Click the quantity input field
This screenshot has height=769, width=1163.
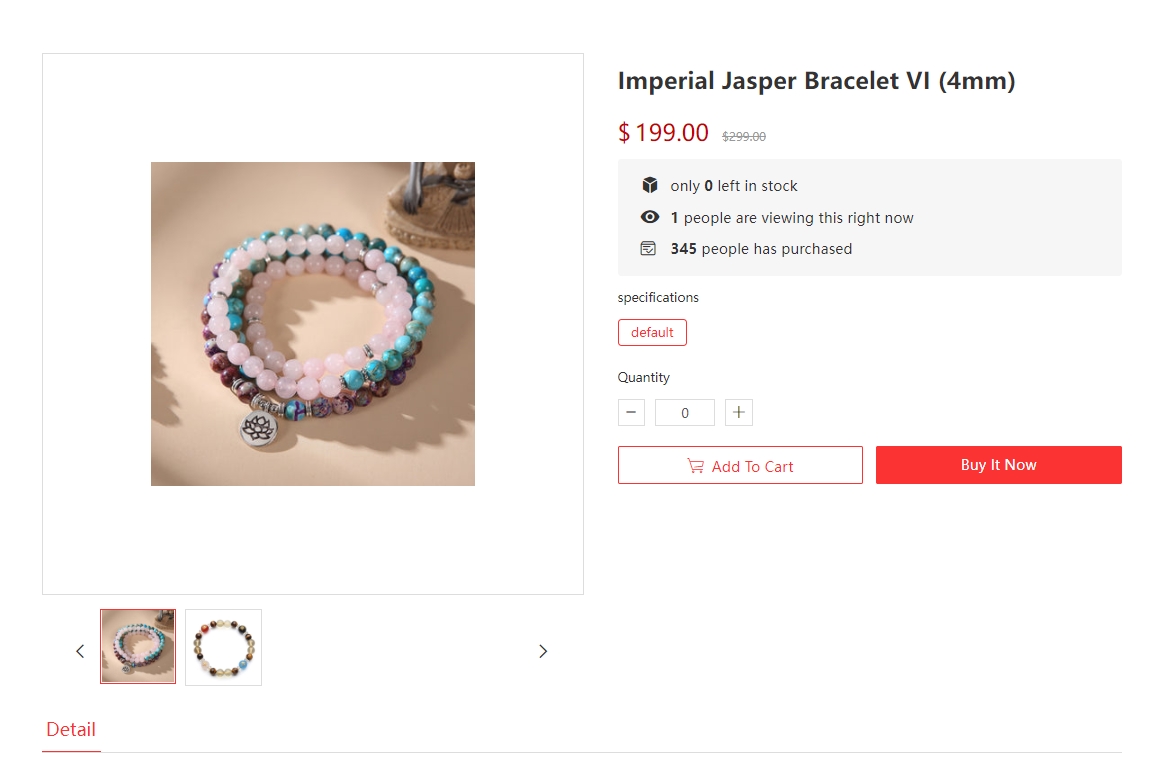[685, 412]
